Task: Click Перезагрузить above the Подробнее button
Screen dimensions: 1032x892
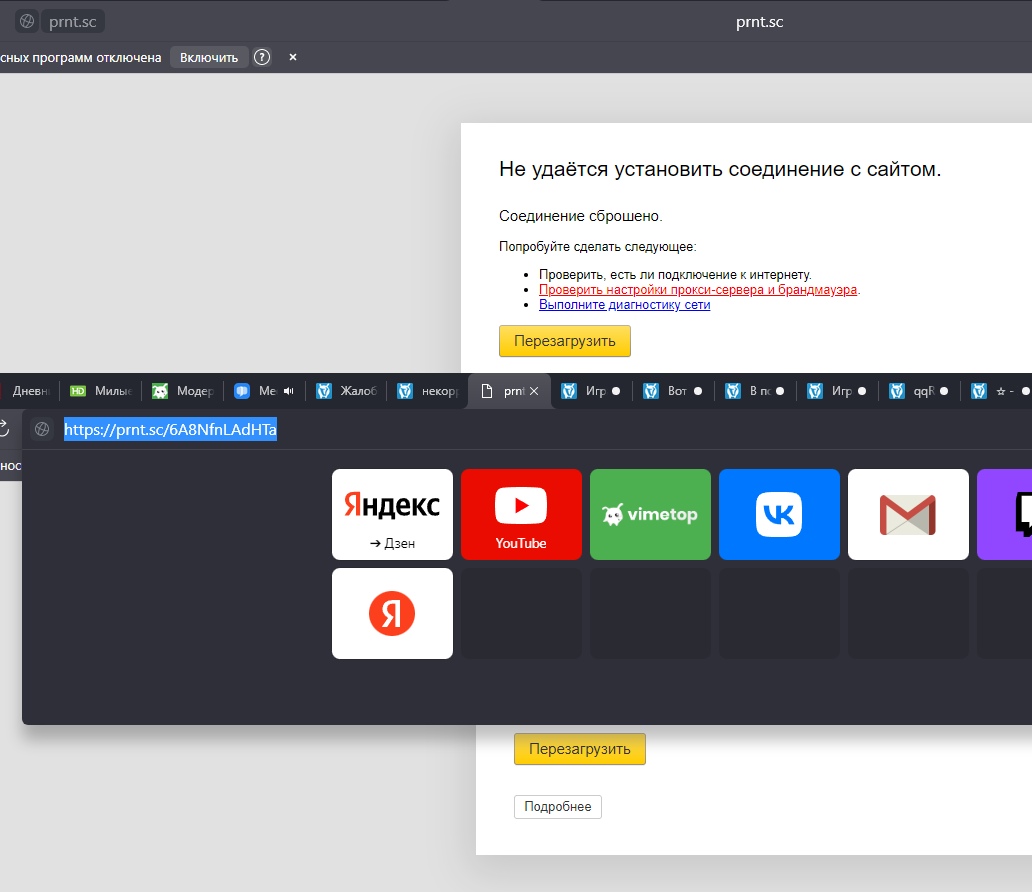Action: point(580,749)
